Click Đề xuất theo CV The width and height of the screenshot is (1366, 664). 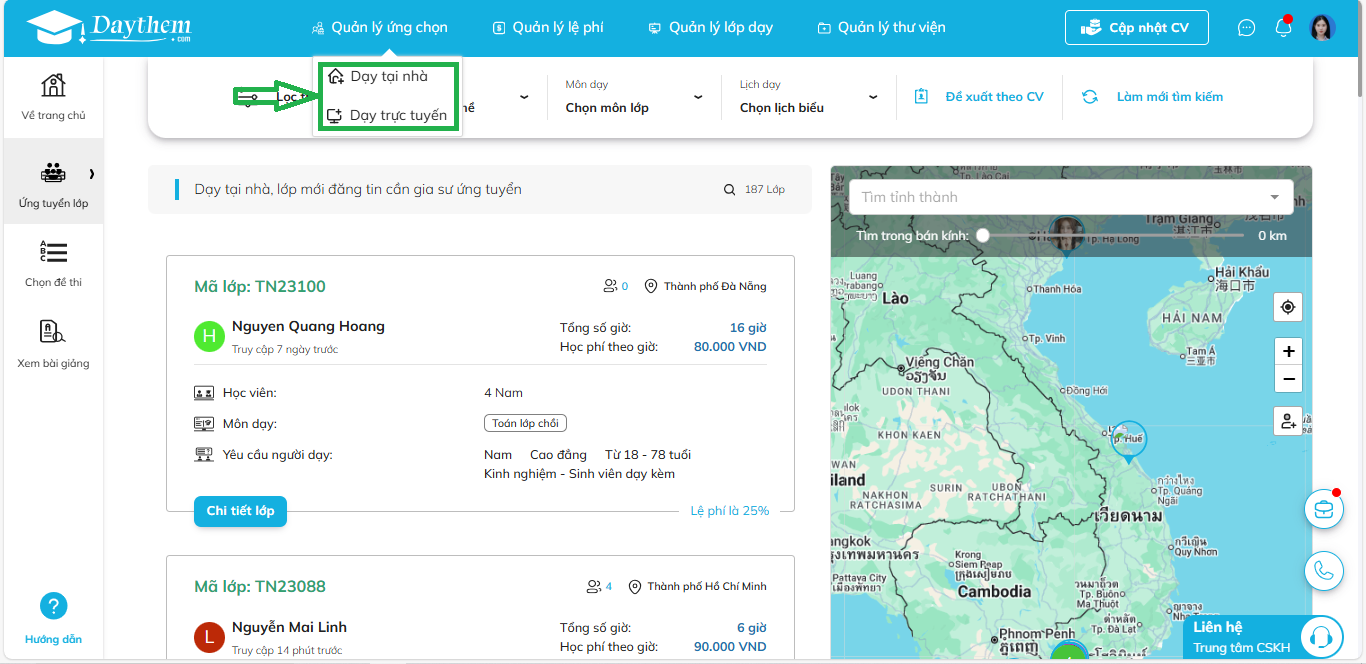click(x=980, y=97)
